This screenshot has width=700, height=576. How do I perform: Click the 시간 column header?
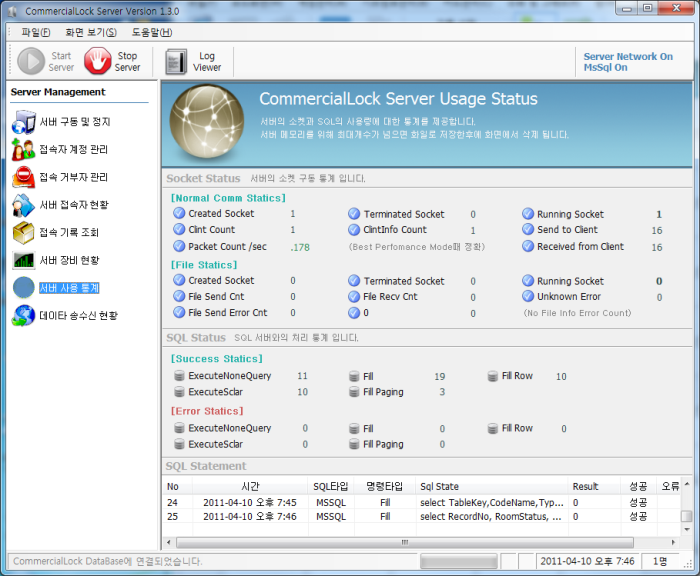[x=250, y=486]
